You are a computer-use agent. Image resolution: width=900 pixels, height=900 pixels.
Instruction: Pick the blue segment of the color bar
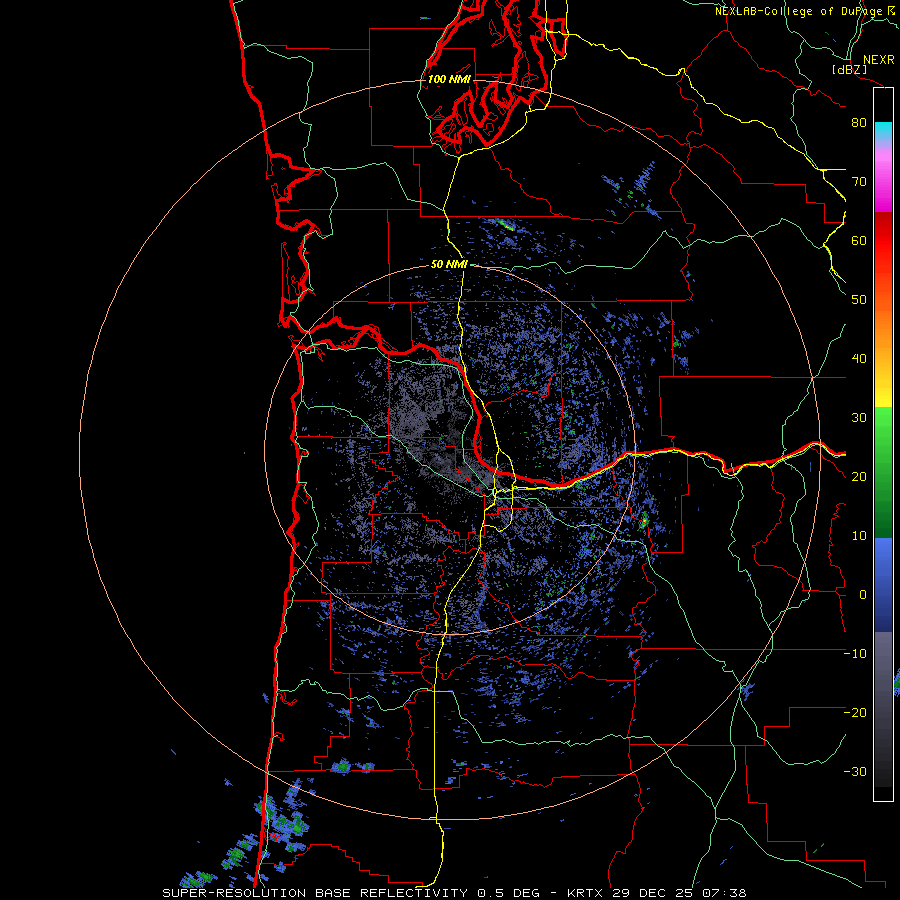point(883,585)
